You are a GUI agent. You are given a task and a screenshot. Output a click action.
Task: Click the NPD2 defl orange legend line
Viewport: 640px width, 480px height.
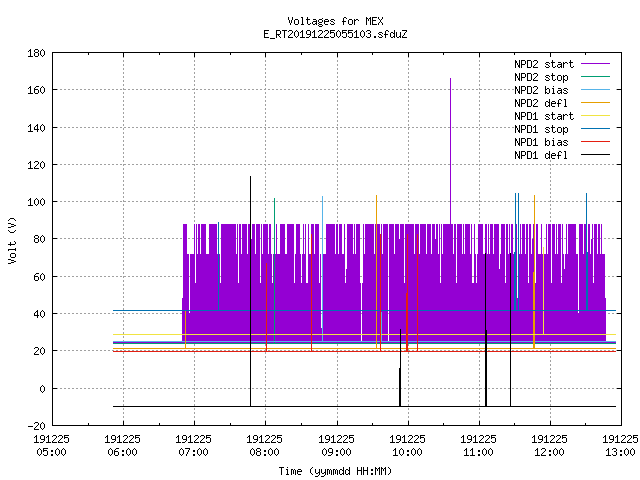pos(596,103)
